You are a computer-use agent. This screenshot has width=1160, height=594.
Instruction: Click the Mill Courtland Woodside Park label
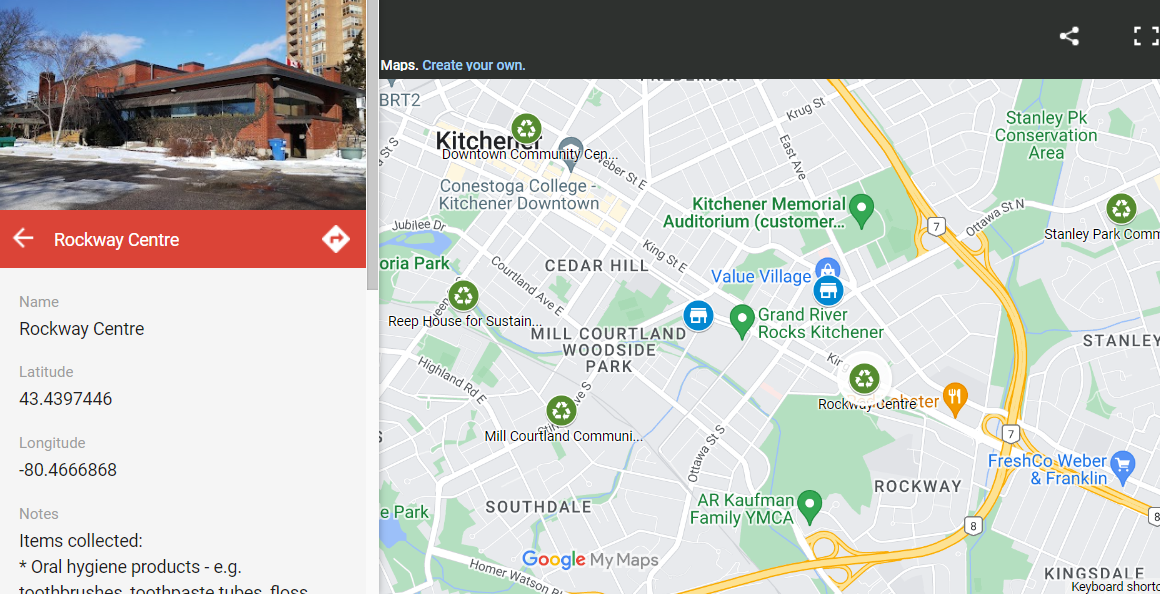(x=610, y=350)
